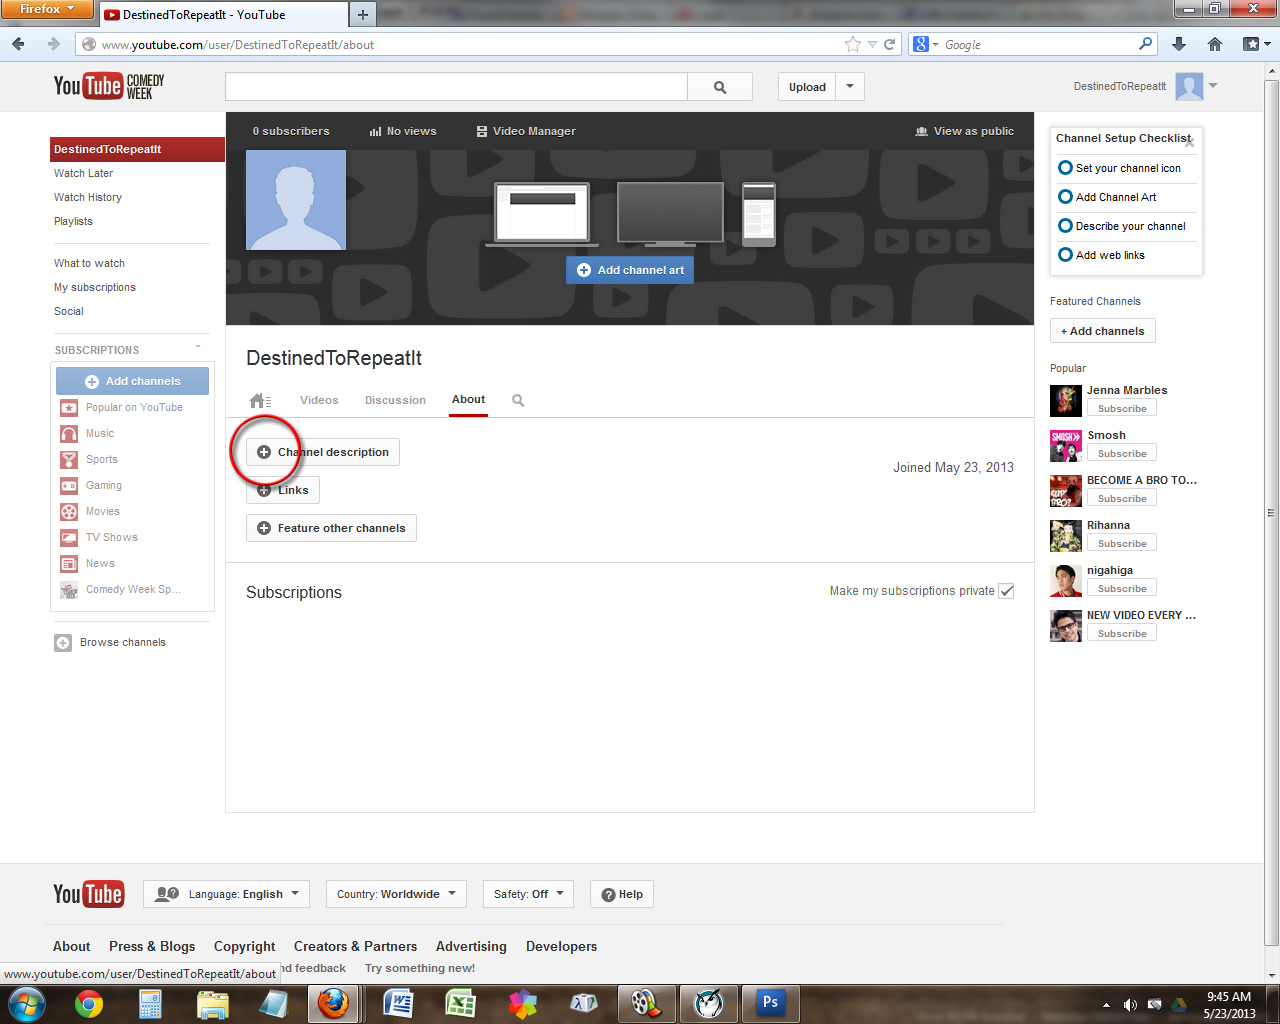This screenshot has width=1280, height=1024.
Task: Mark Set your channel icon as done
Action: pos(1064,168)
